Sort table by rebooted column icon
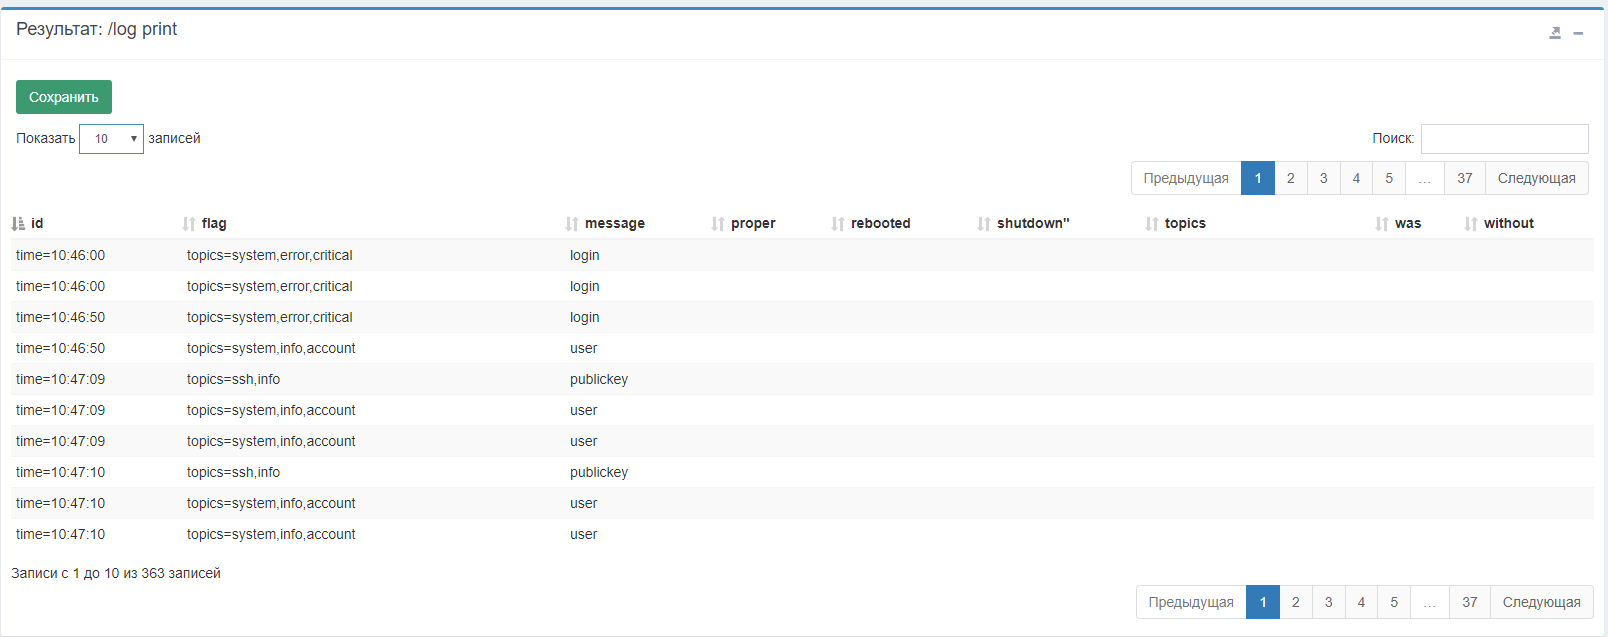The height and width of the screenshot is (637, 1608). pos(838,224)
